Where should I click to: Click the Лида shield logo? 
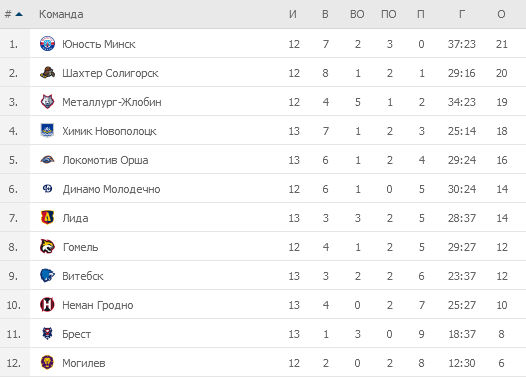pos(47,218)
